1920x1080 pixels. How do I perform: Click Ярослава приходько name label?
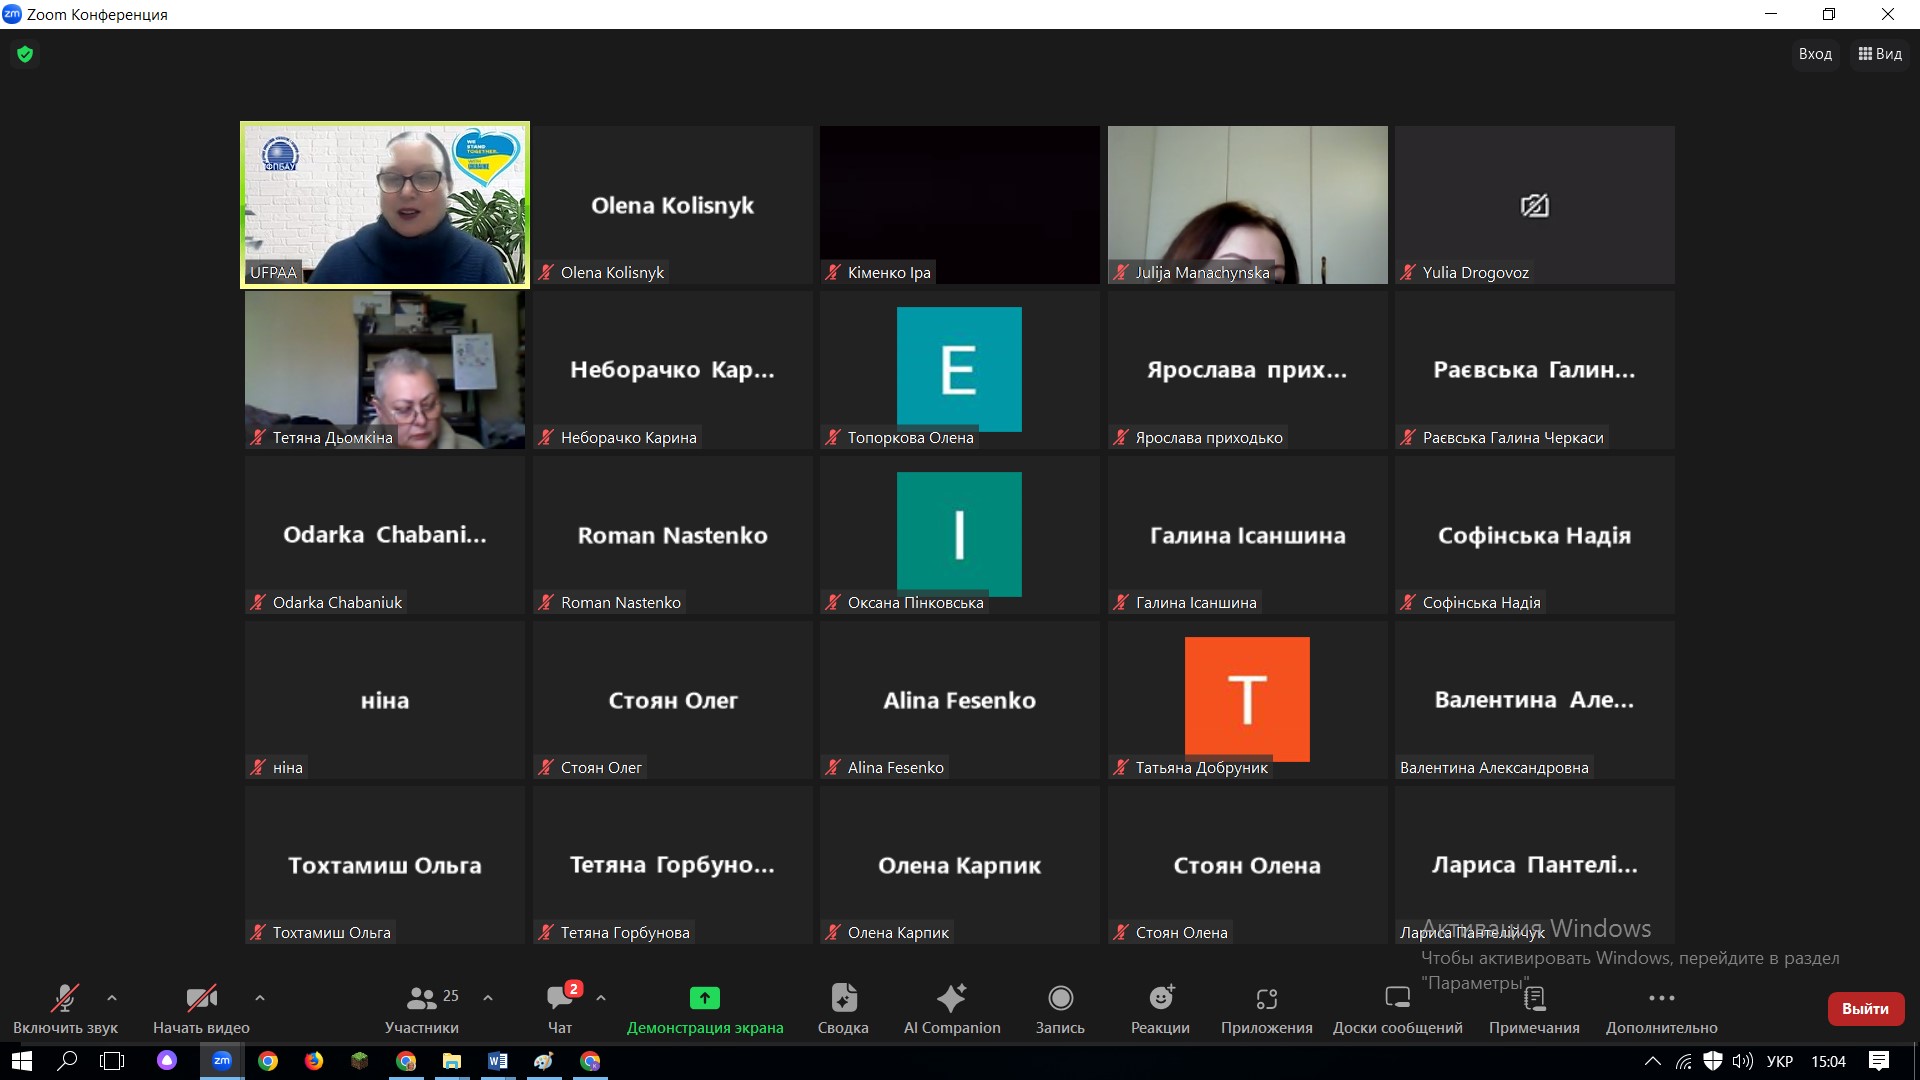click(1209, 437)
